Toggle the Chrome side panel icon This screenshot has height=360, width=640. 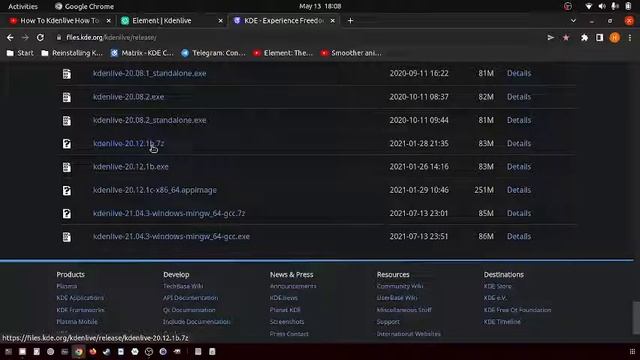[599, 38]
